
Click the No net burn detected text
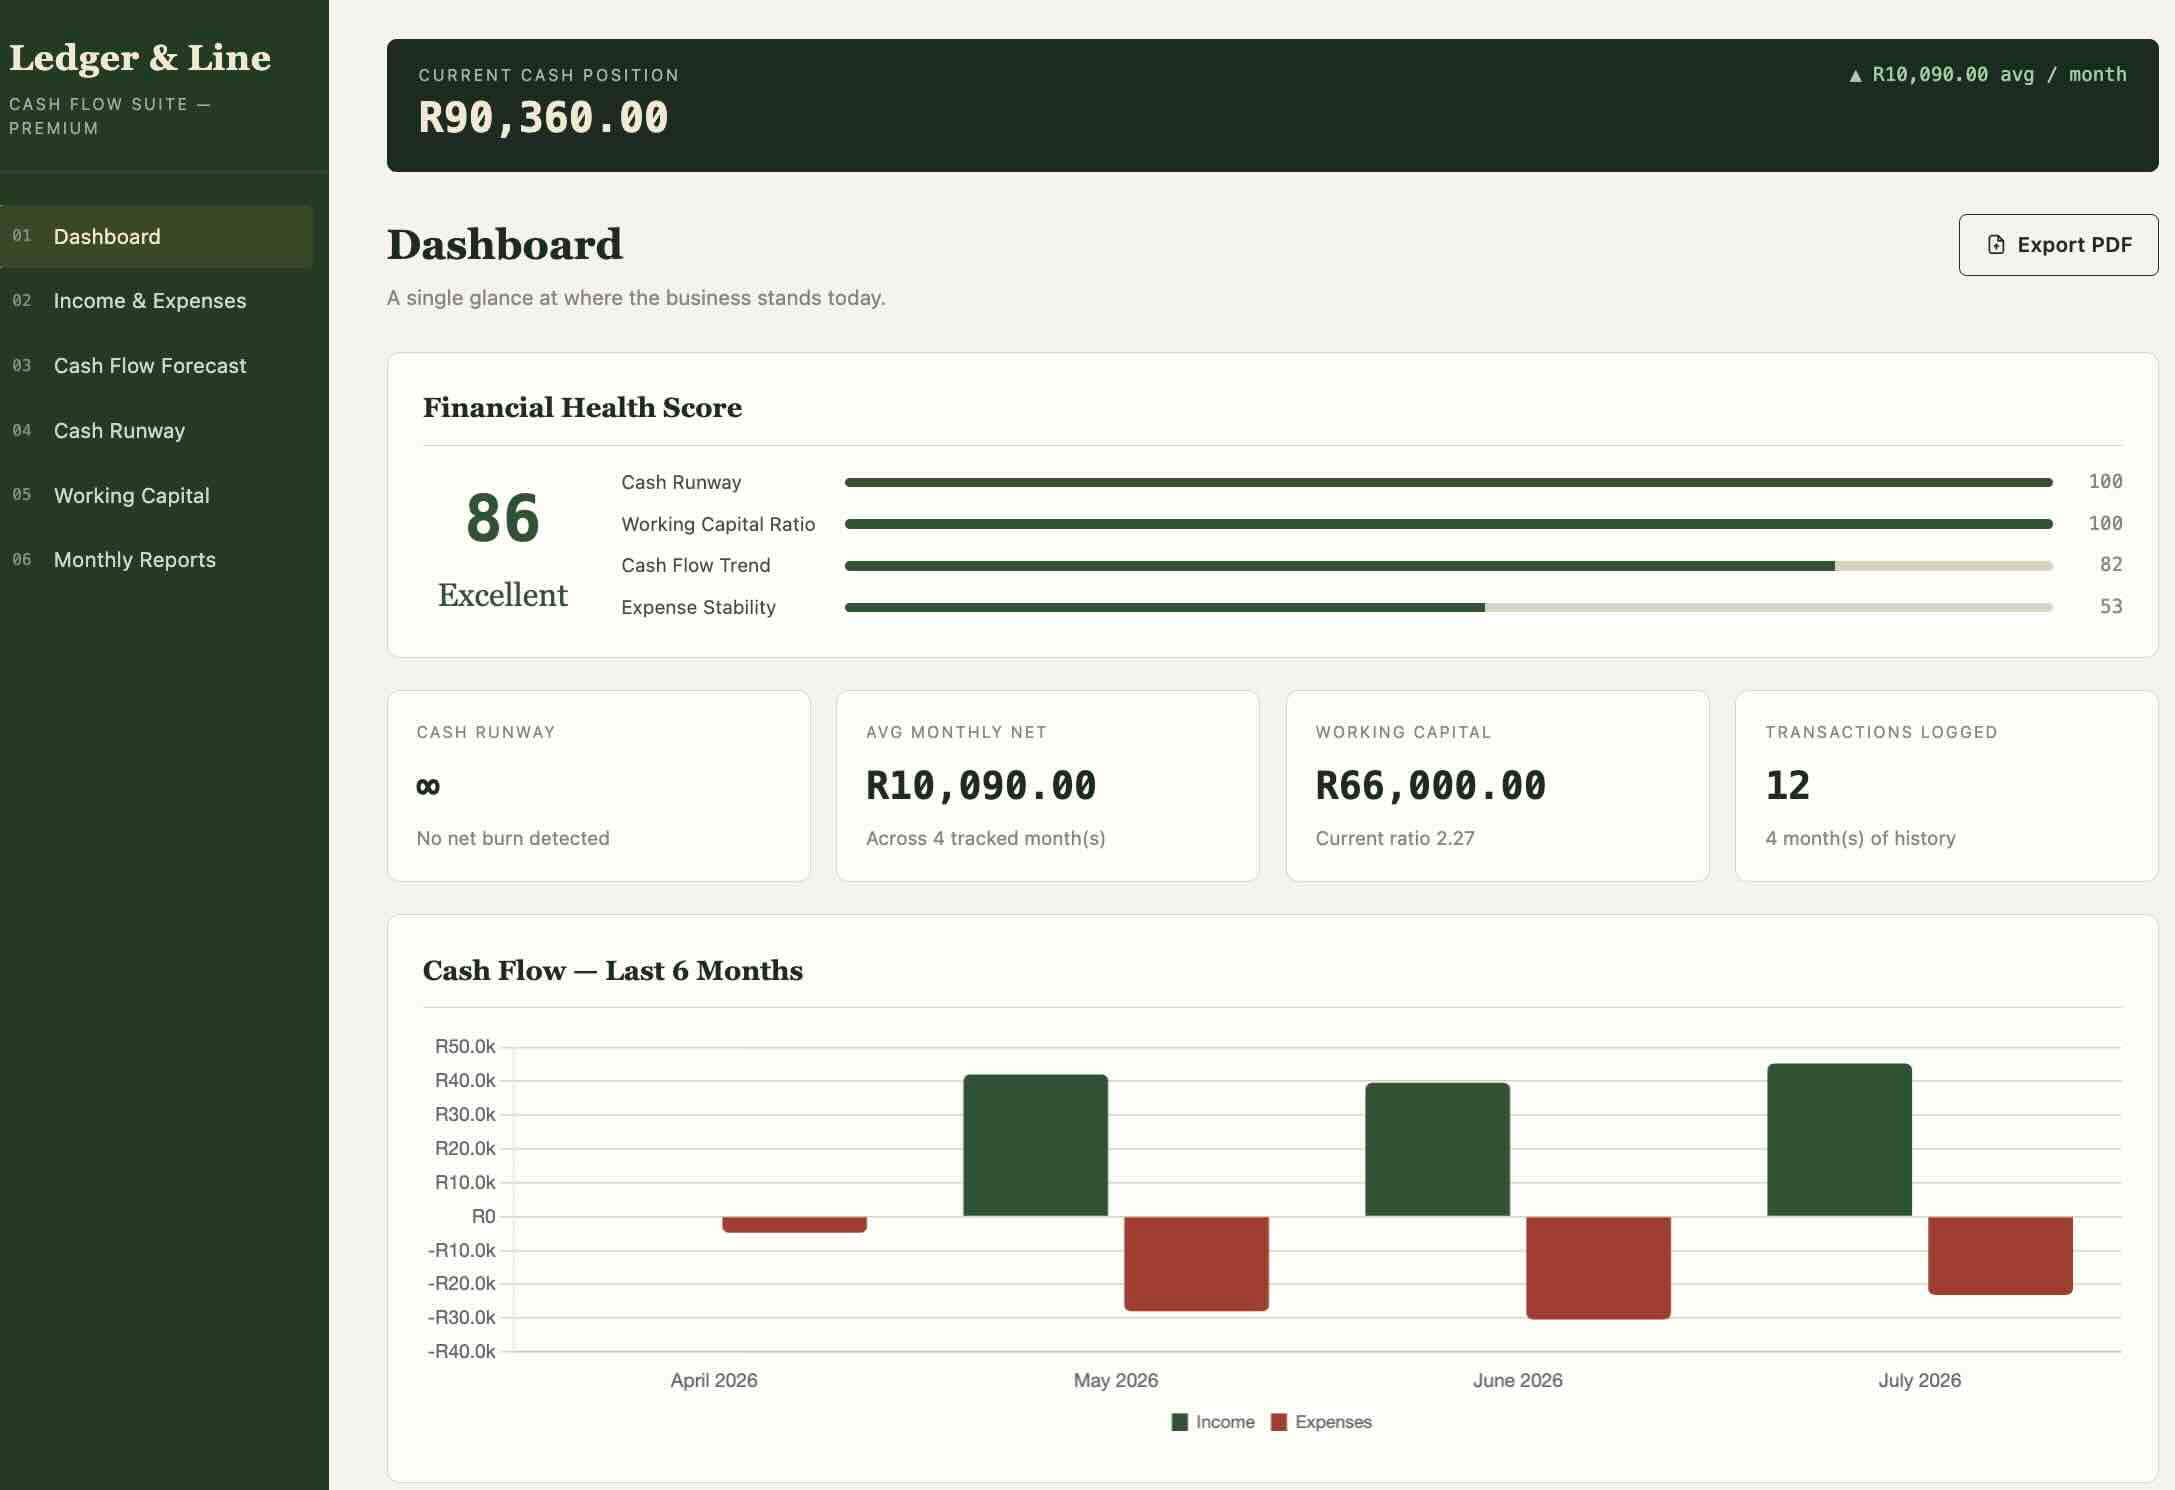[513, 839]
